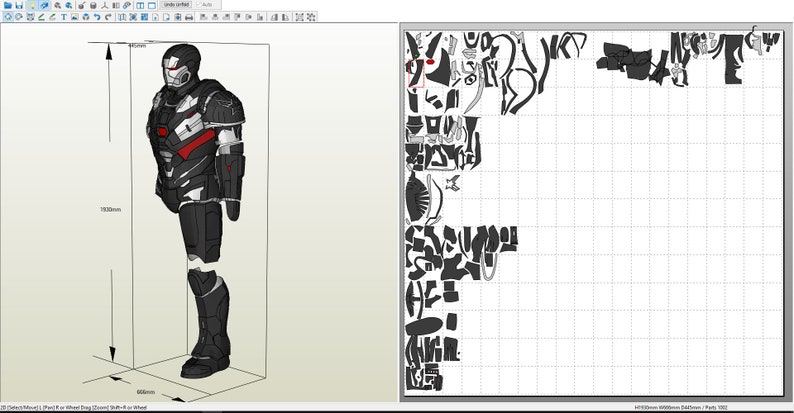Image resolution: width=794 pixels, height=413 pixels.
Task: Click the gray Redo arrow
Action: tap(108, 17)
